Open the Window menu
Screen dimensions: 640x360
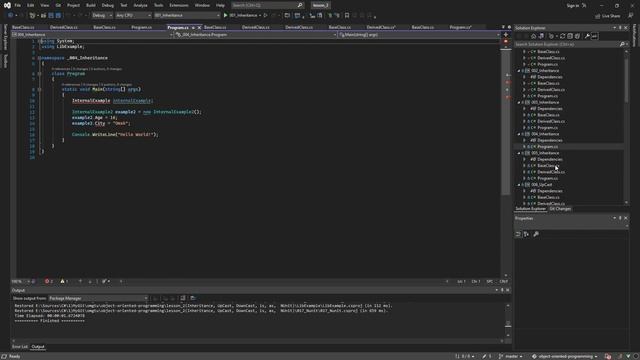point(202,5)
